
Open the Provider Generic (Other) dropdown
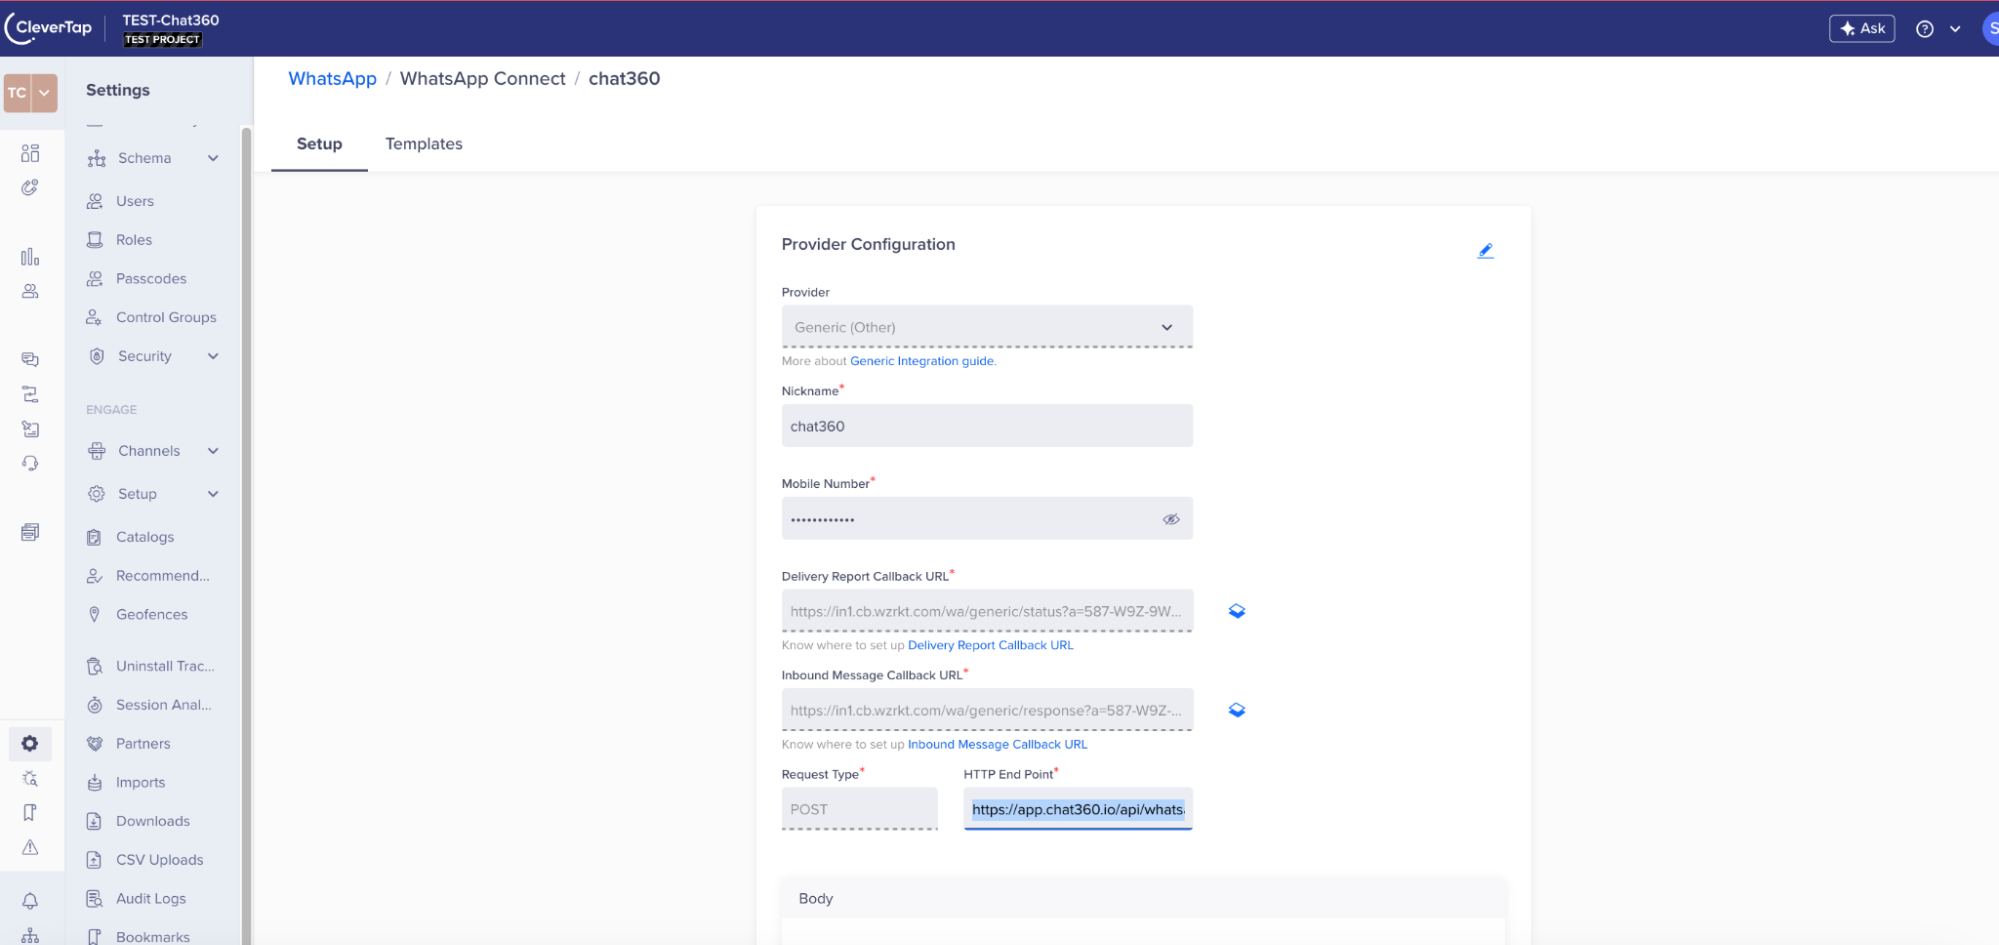pyautogui.click(x=987, y=327)
